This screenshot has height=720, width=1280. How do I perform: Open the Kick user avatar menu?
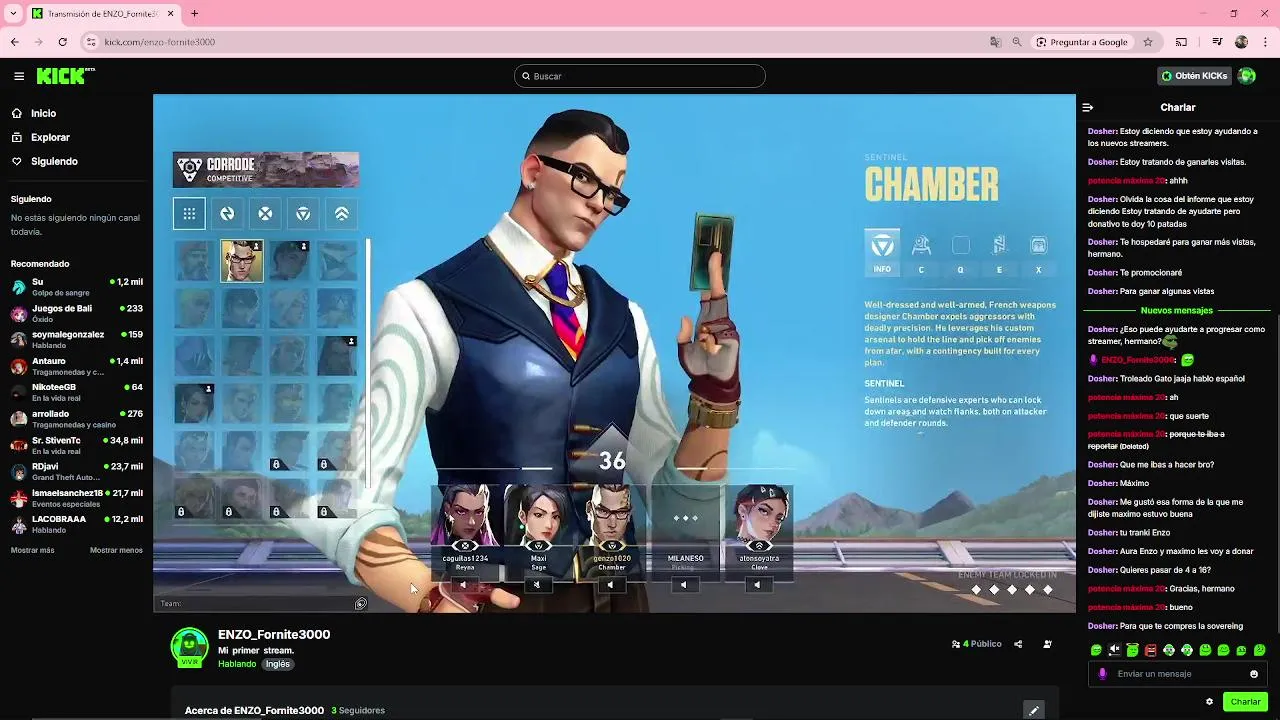coord(1246,76)
